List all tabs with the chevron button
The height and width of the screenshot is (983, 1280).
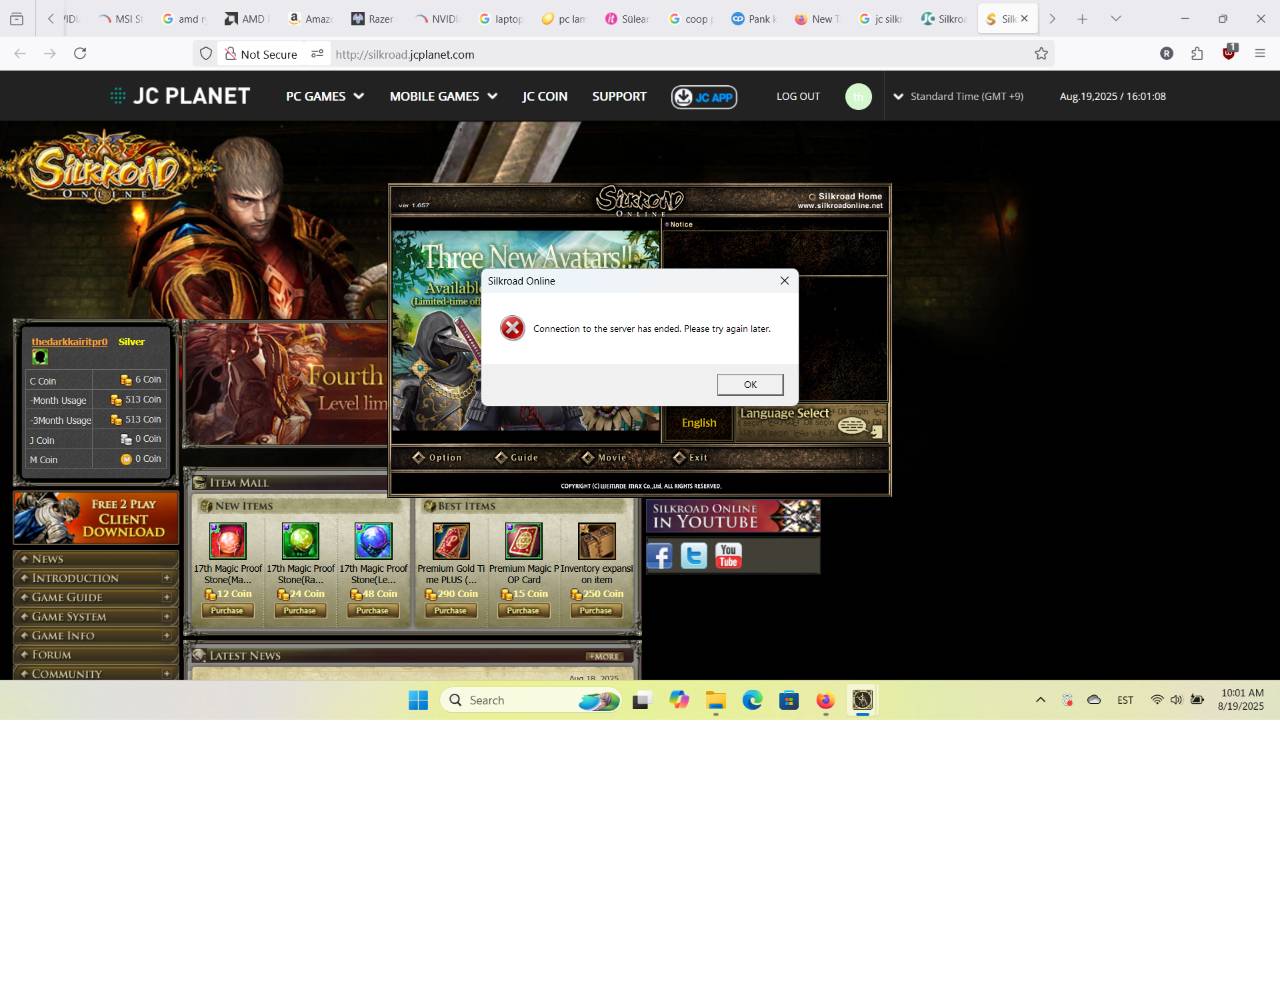[1116, 19]
